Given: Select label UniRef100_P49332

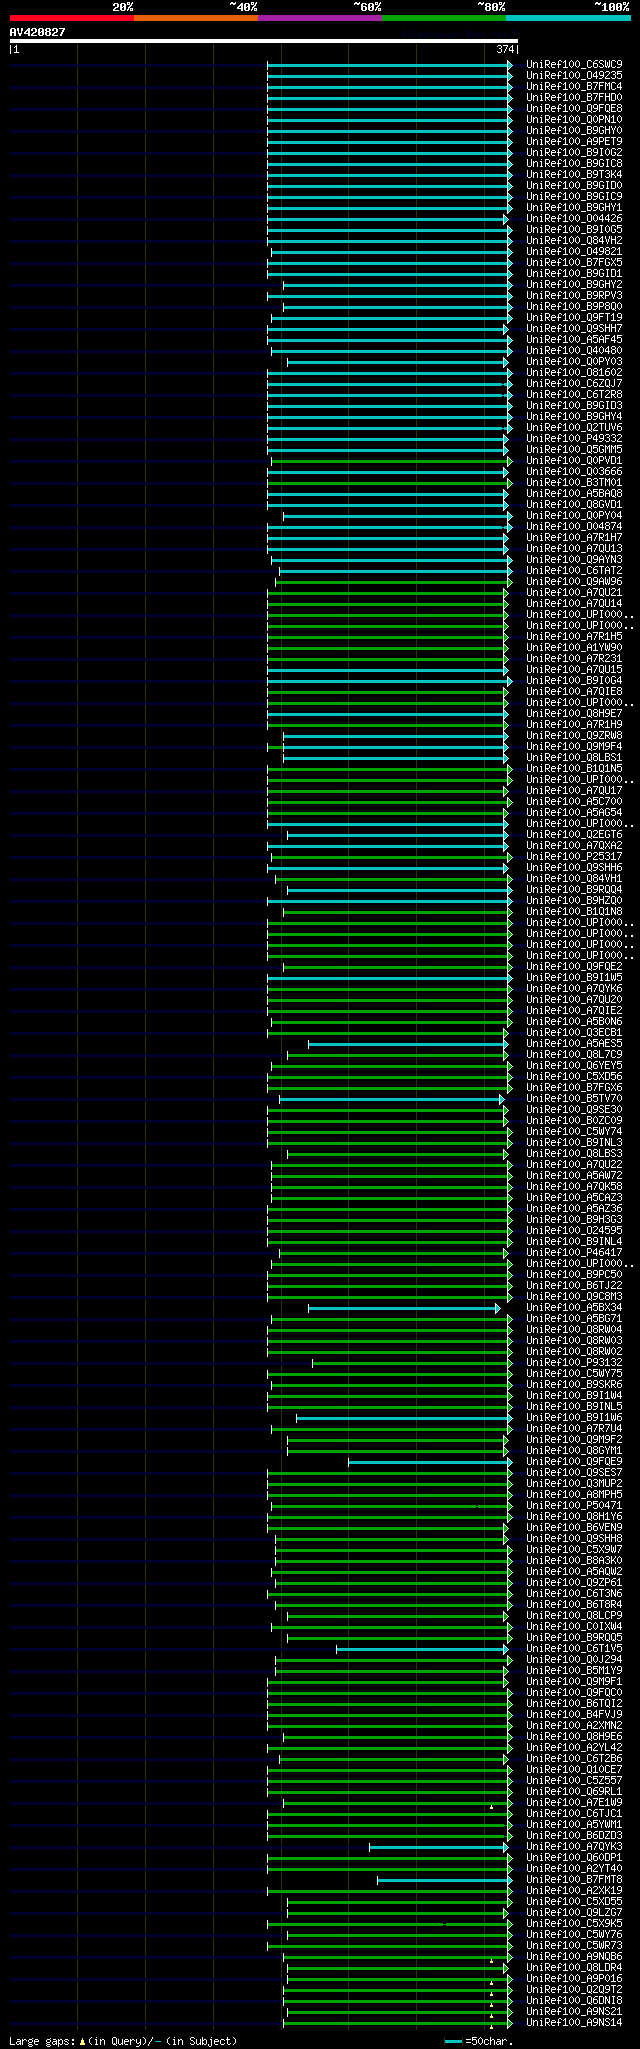Looking at the screenshot, I should (574, 438).
